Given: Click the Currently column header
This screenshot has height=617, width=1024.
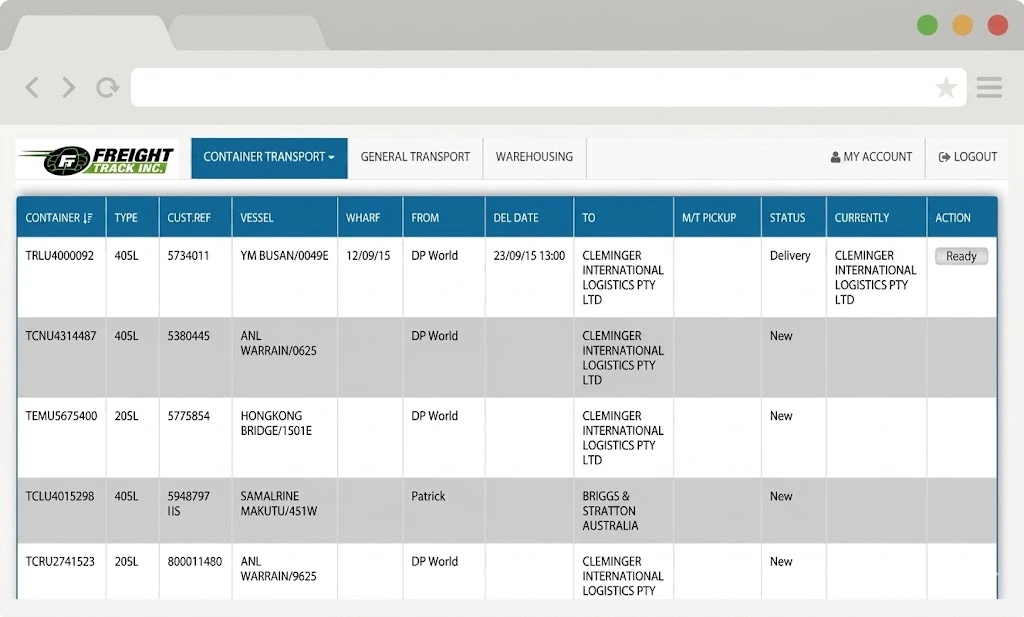Looking at the screenshot, I should [x=876, y=217].
